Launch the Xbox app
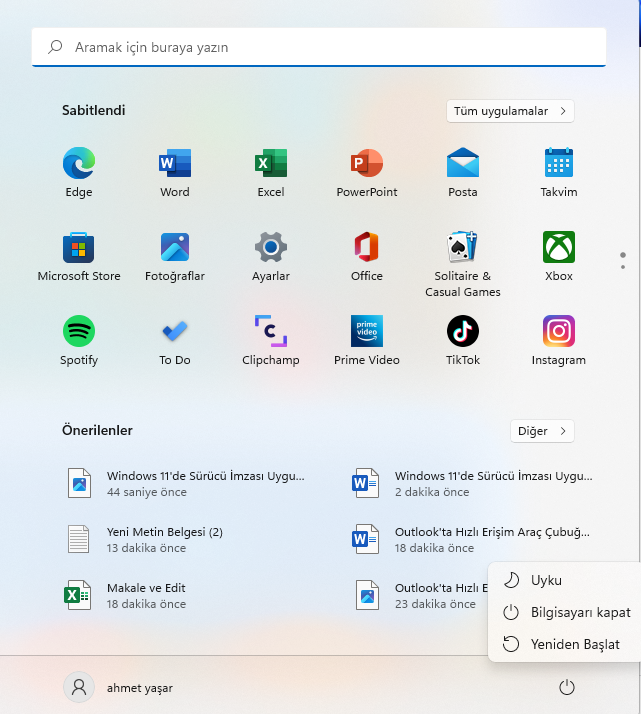 (559, 256)
